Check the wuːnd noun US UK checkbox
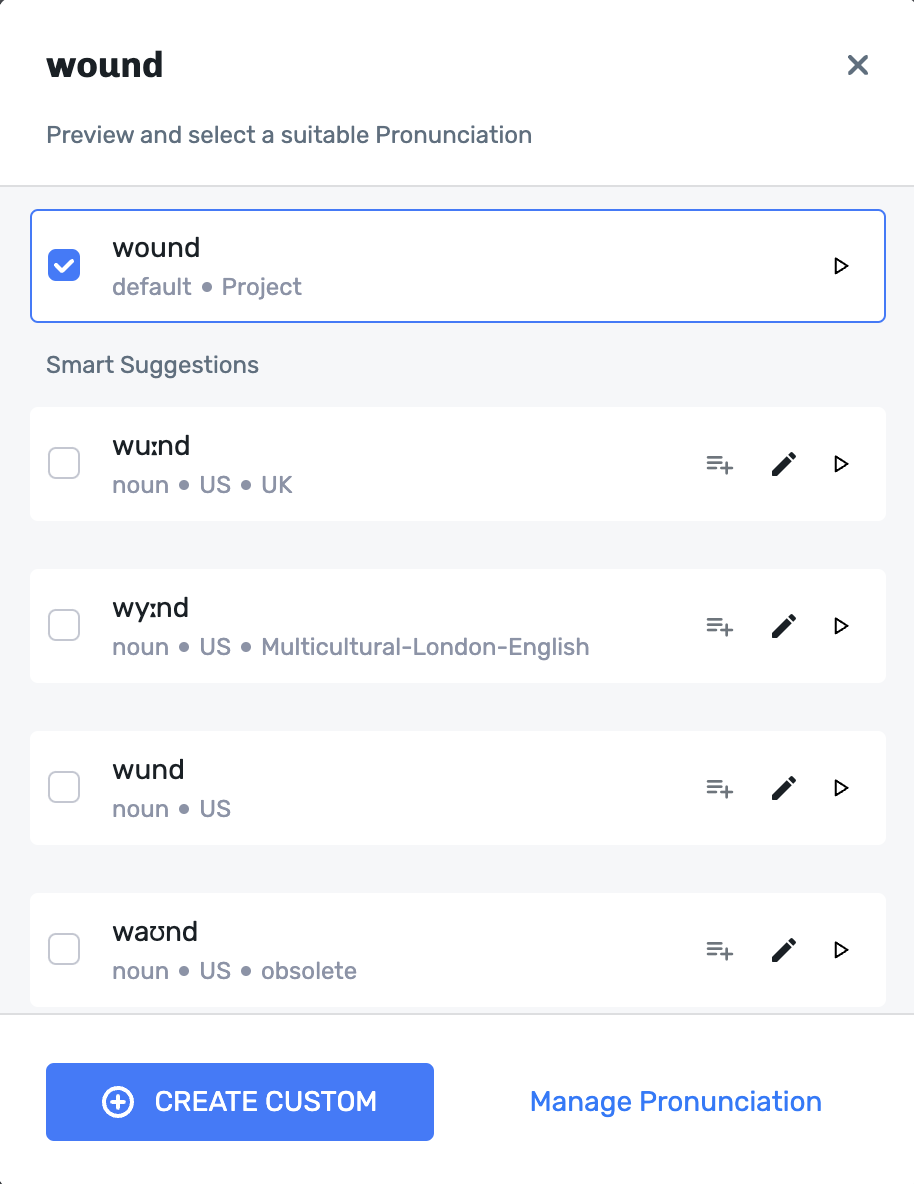Screen dimensions: 914x1184 coord(65,464)
